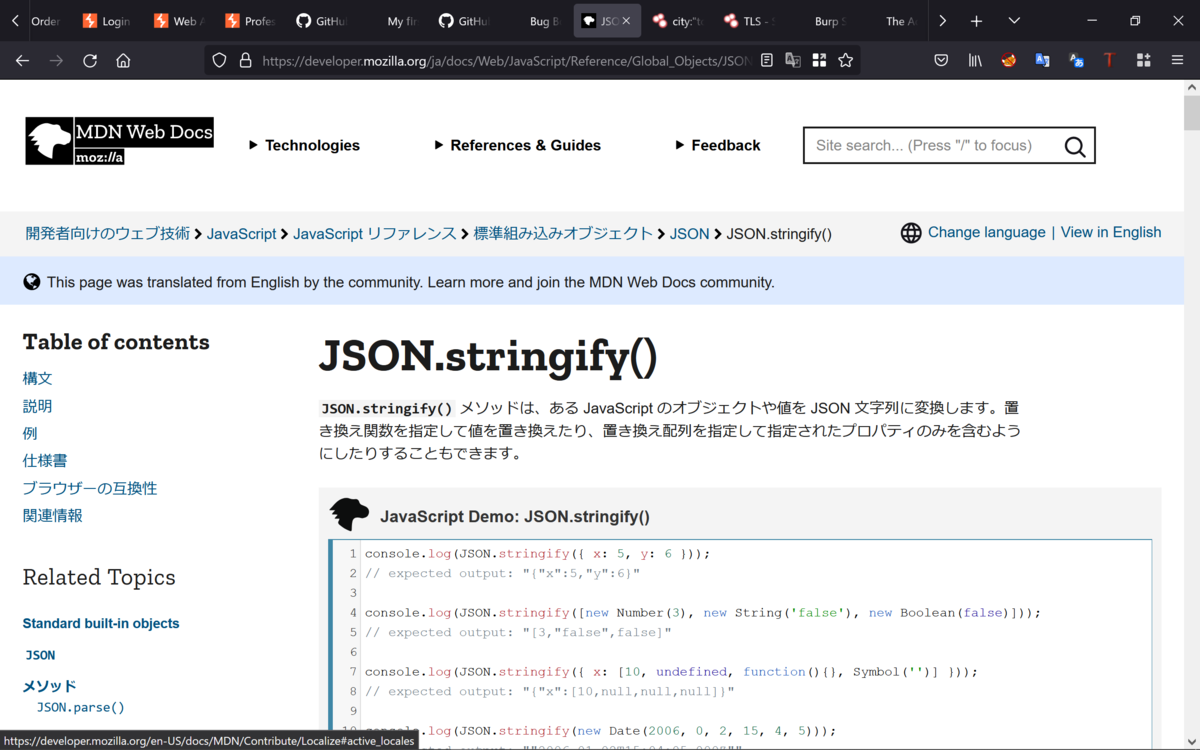Viewport: 1200px width, 750px height.
Task: Open Standard built-in objects link
Action: (101, 623)
